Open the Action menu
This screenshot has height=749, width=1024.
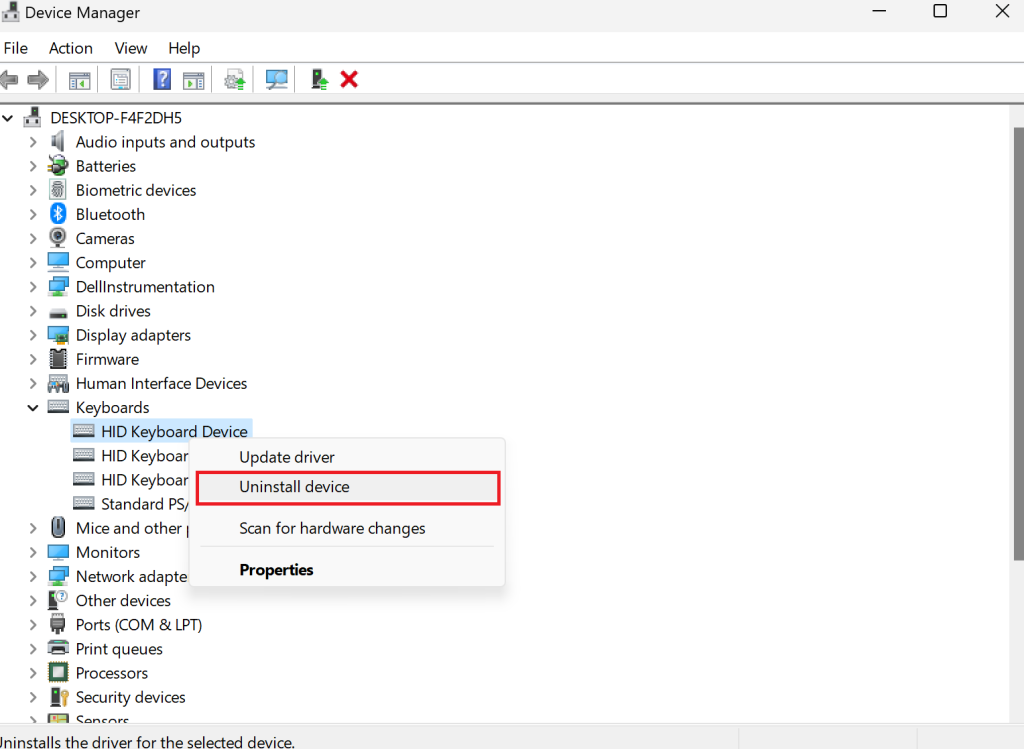70,47
